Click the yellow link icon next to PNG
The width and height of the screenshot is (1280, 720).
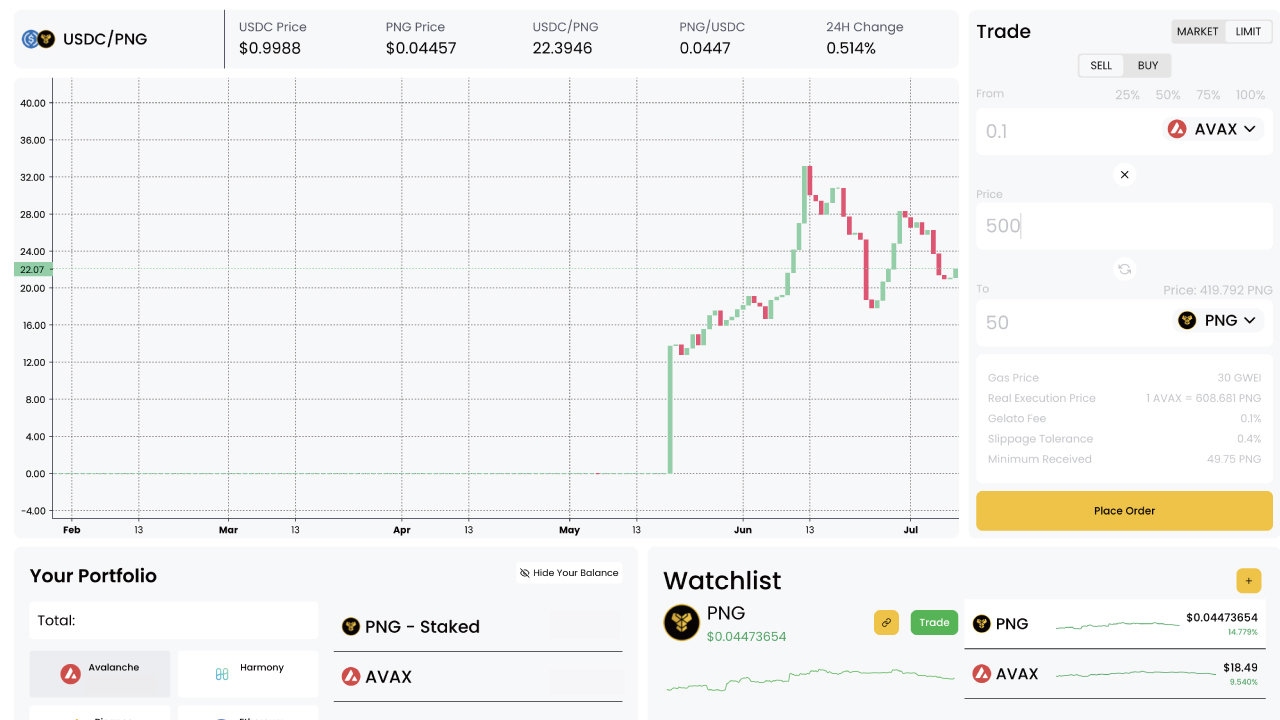click(886, 622)
